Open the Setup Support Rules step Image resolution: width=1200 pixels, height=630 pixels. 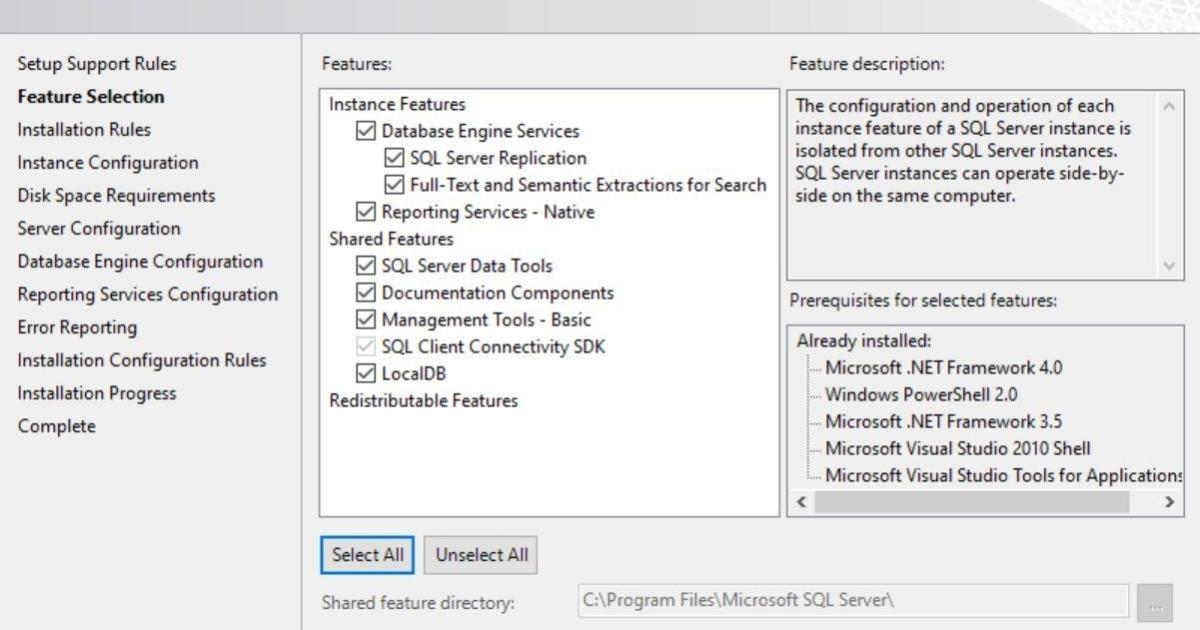pos(97,64)
